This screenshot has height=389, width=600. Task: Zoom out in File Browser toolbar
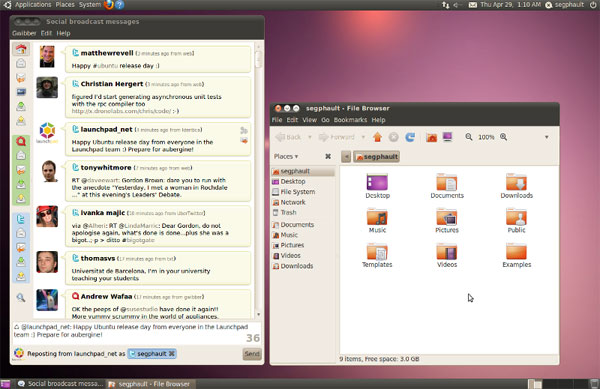coord(469,137)
